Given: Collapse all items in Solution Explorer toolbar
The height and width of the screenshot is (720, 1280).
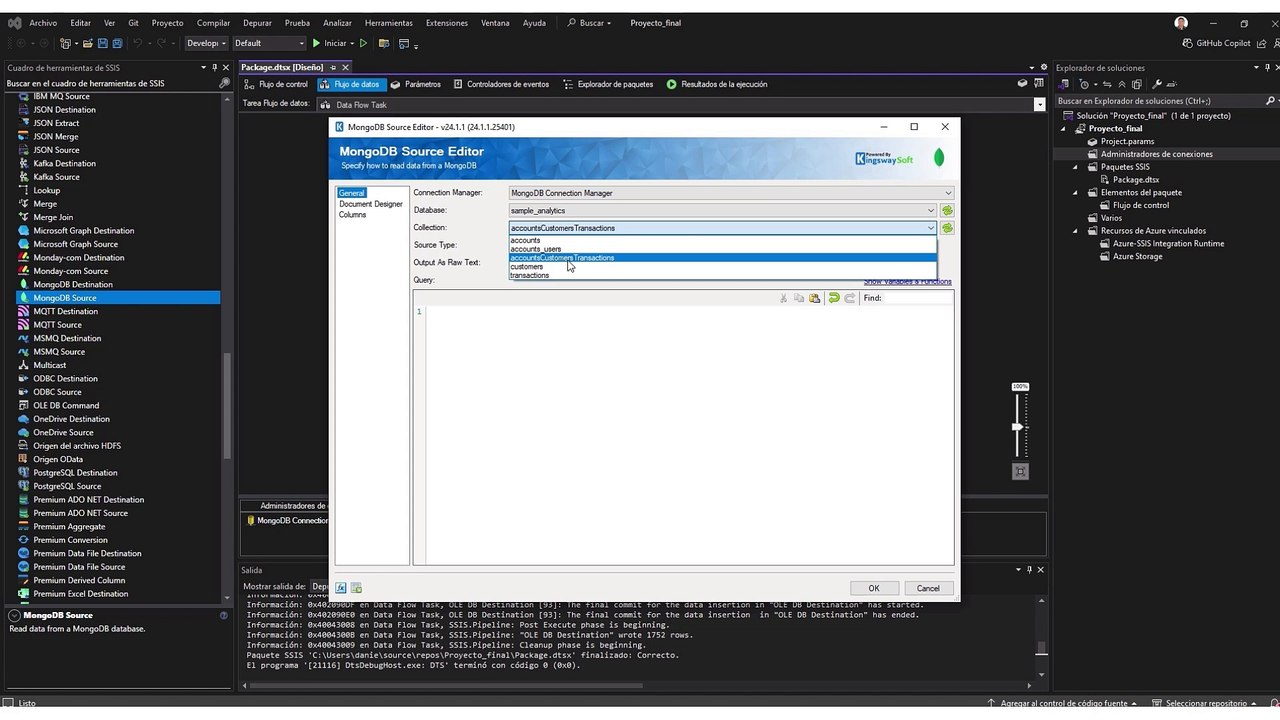Looking at the screenshot, I should pyautogui.click(x=1121, y=84).
